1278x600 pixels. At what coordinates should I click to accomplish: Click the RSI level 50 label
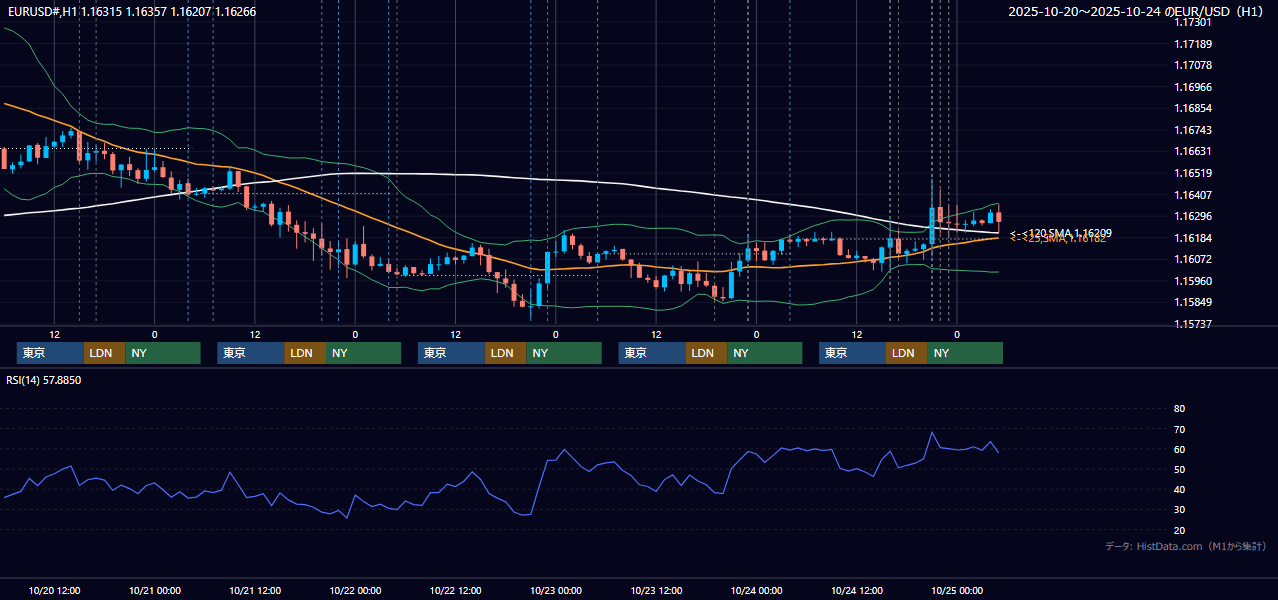1179,469
